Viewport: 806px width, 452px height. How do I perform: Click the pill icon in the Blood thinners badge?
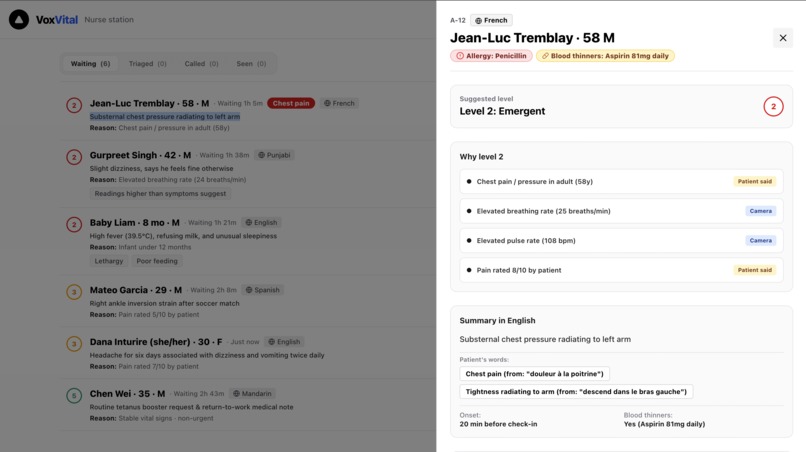(545, 56)
